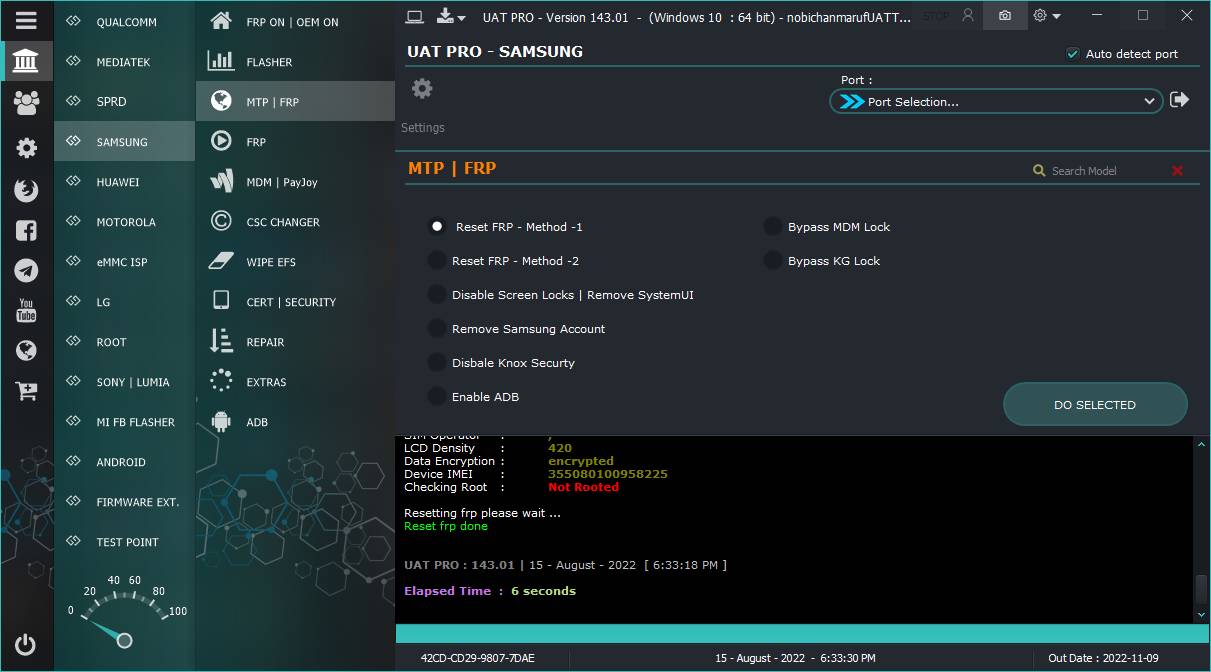Select Reset FRP - Method -2 radio
Viewport: 1211px width, 672px height.
[437, 261]
